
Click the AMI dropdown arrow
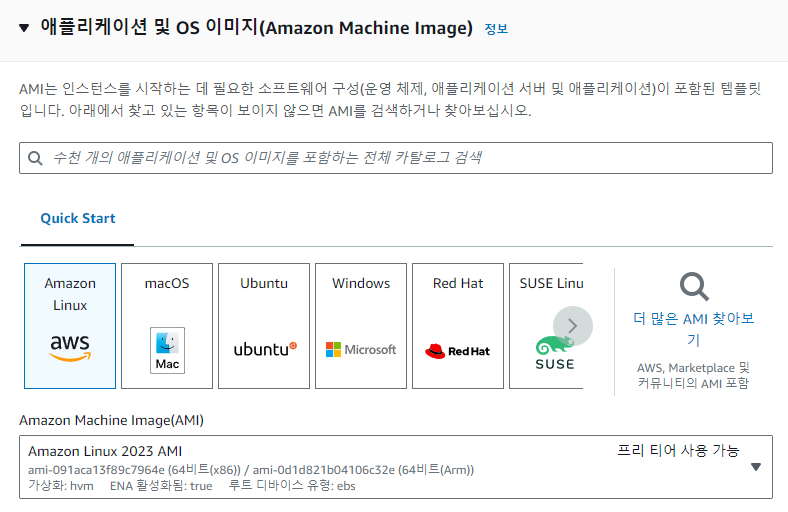pos(755,467)
